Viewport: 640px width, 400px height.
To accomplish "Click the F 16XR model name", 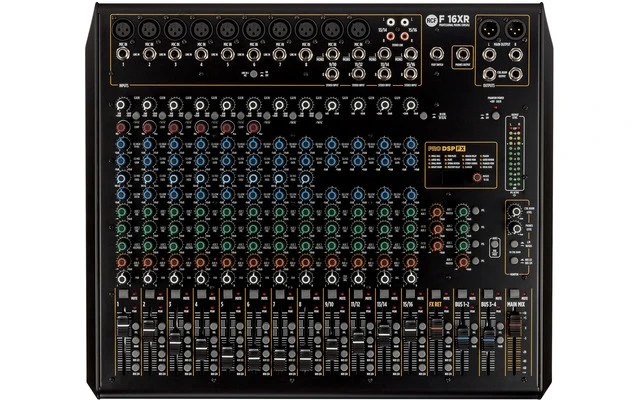I will click(x=454, y=19).
